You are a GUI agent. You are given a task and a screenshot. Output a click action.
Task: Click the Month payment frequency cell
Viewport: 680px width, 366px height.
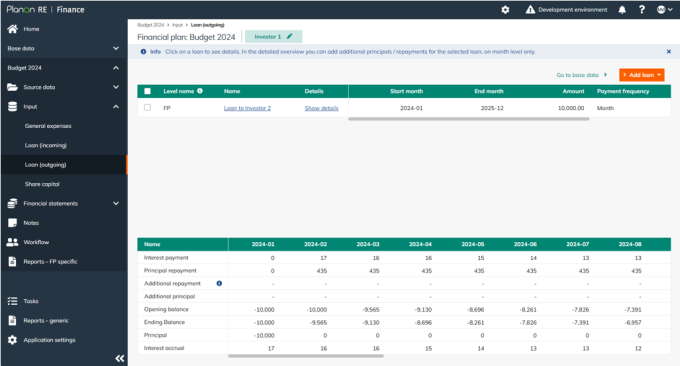tap(605, 108)
